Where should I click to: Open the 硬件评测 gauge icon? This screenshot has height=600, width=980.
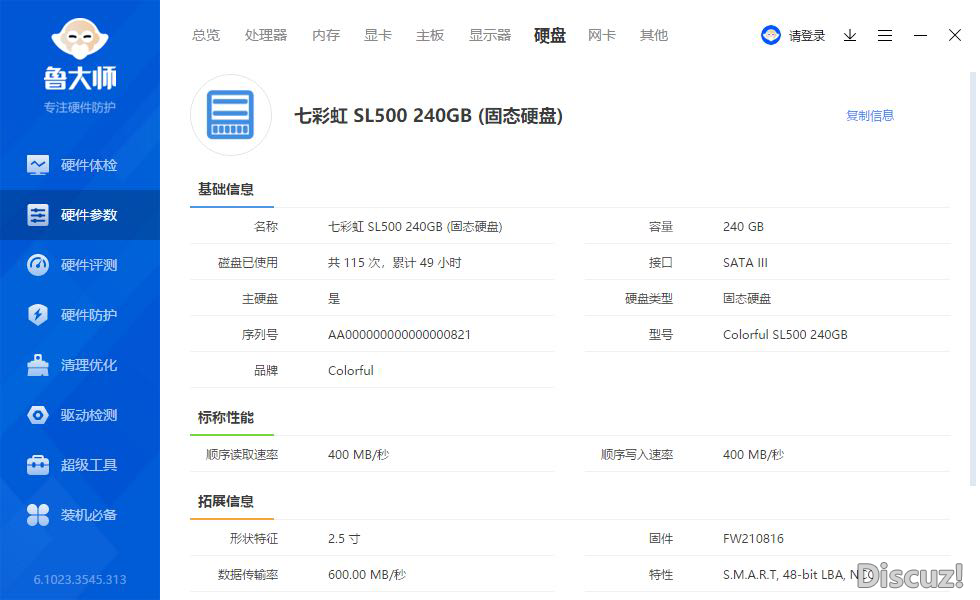point(38,265)
